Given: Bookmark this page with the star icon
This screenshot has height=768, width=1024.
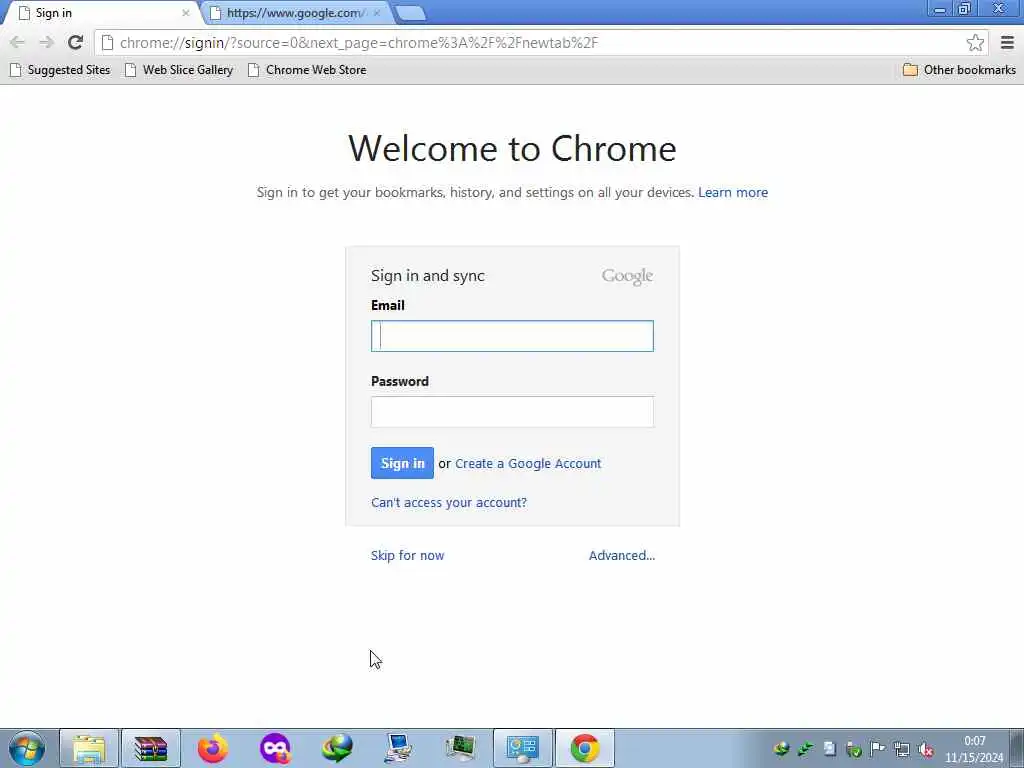Looking at the screenshot, I should (x=975, y=42).
